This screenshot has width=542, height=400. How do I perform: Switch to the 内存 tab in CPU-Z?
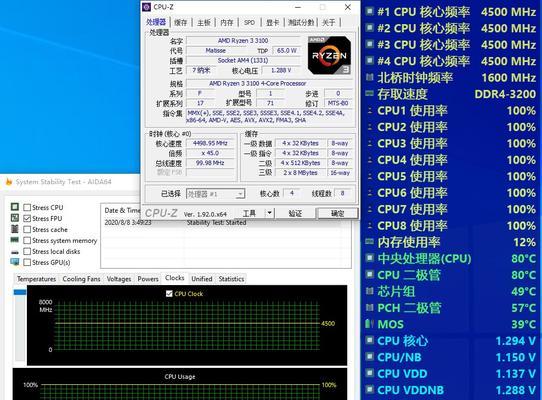(226, 22)
